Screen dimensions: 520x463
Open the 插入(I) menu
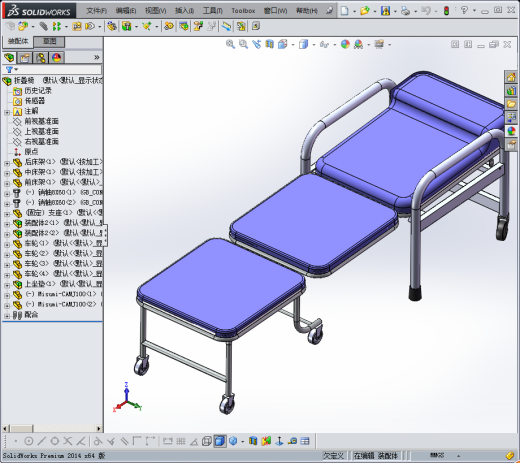click(184, 11)
